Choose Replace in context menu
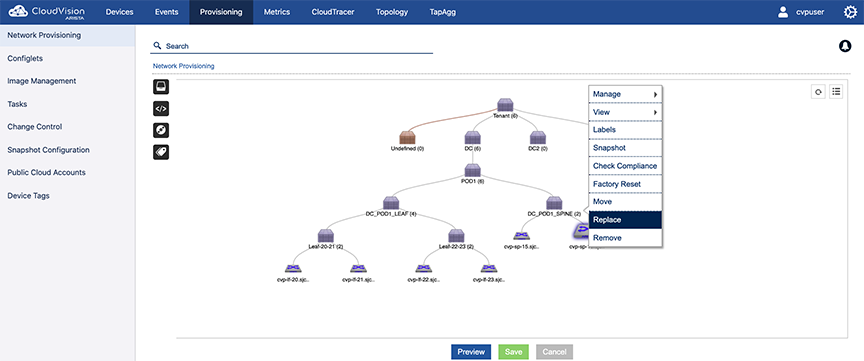864x361 pixels. pyautogui.click(x=625, y=220)
